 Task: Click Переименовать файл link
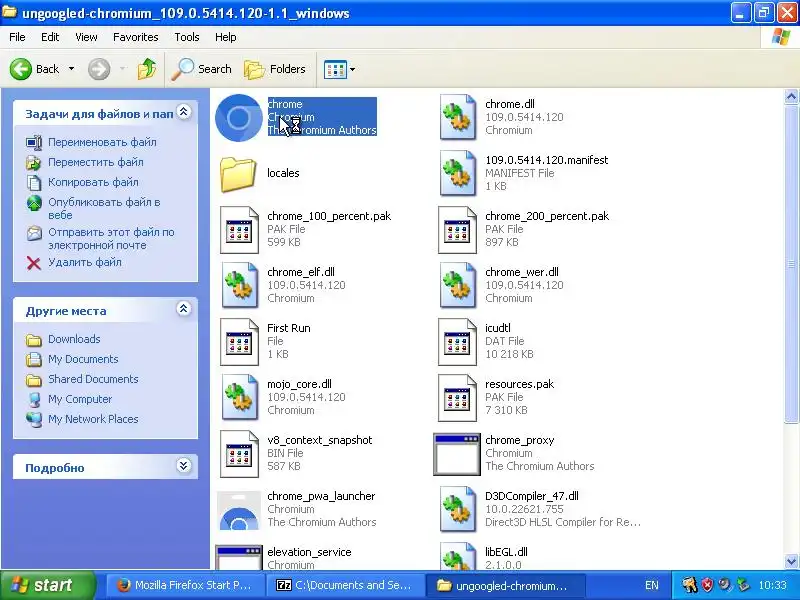coord(102,142)
